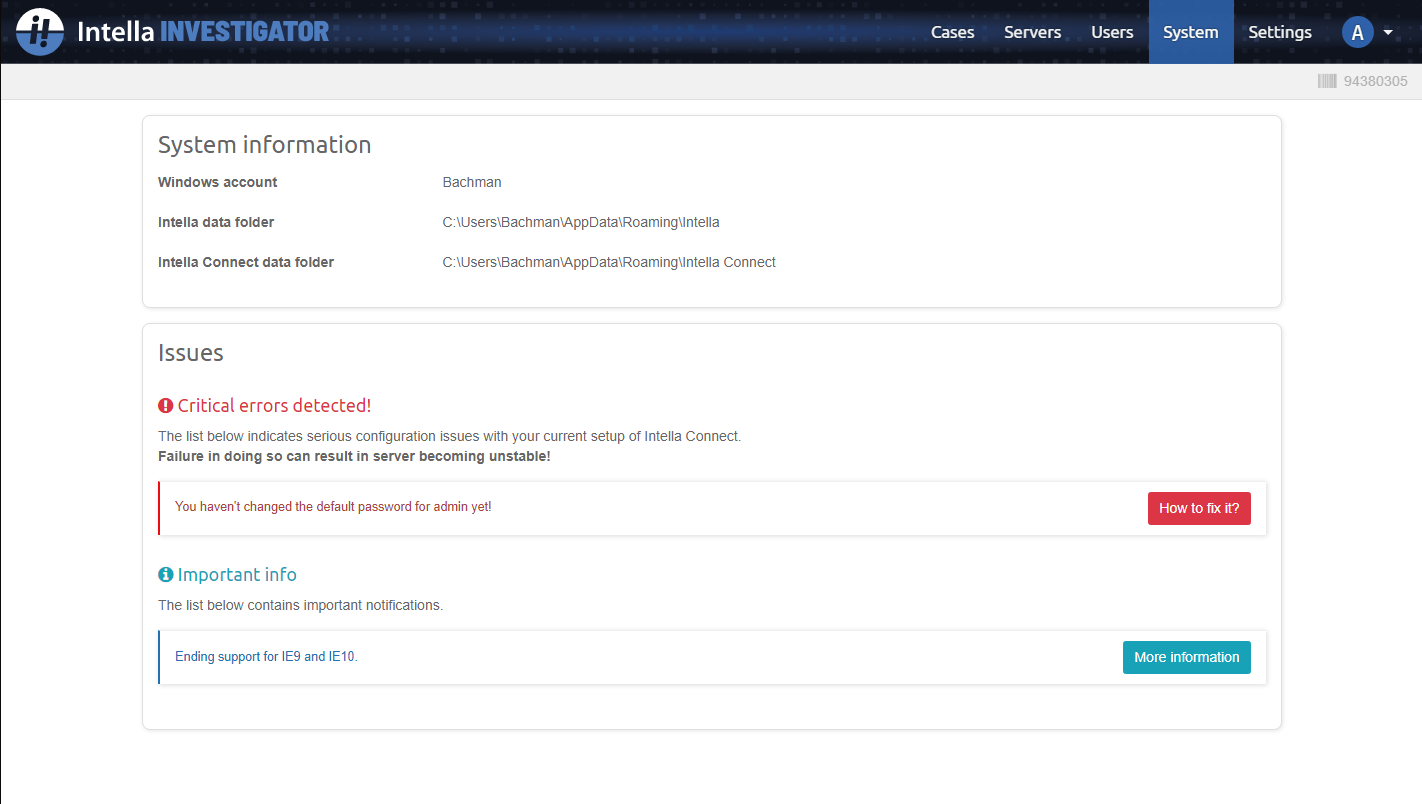Click the Windows account value Bachman
The height and width of the screenshot is (804, 1422).
[472, 181]
